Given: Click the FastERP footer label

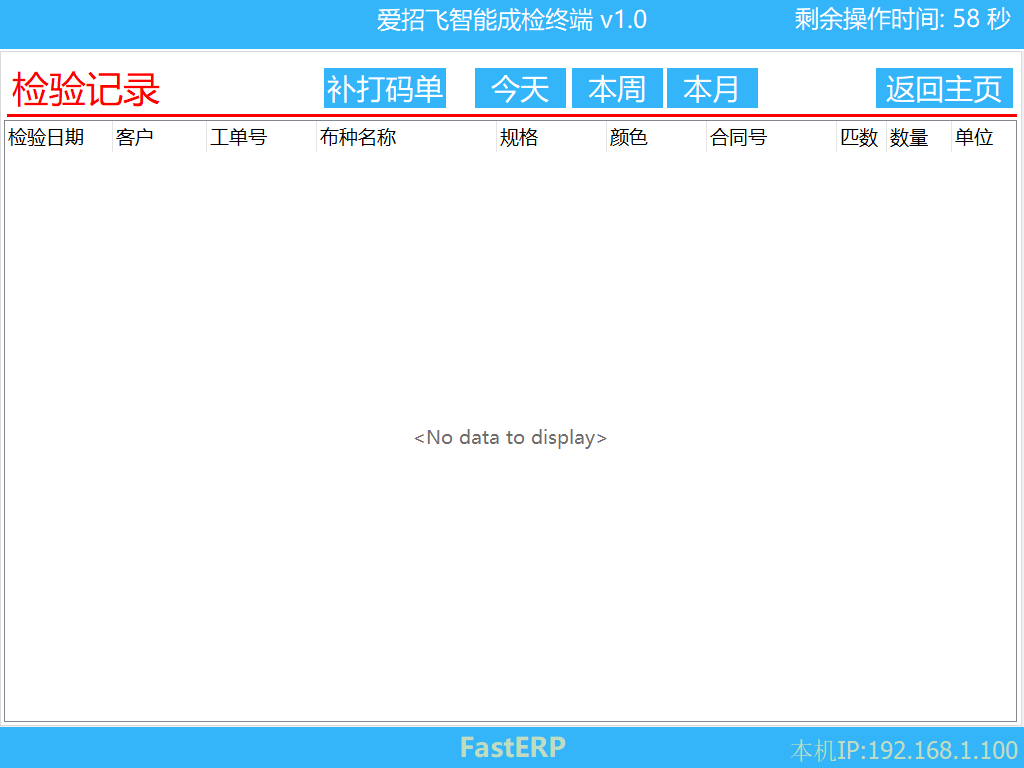Looking at the screenshot, I should (513, 748).
